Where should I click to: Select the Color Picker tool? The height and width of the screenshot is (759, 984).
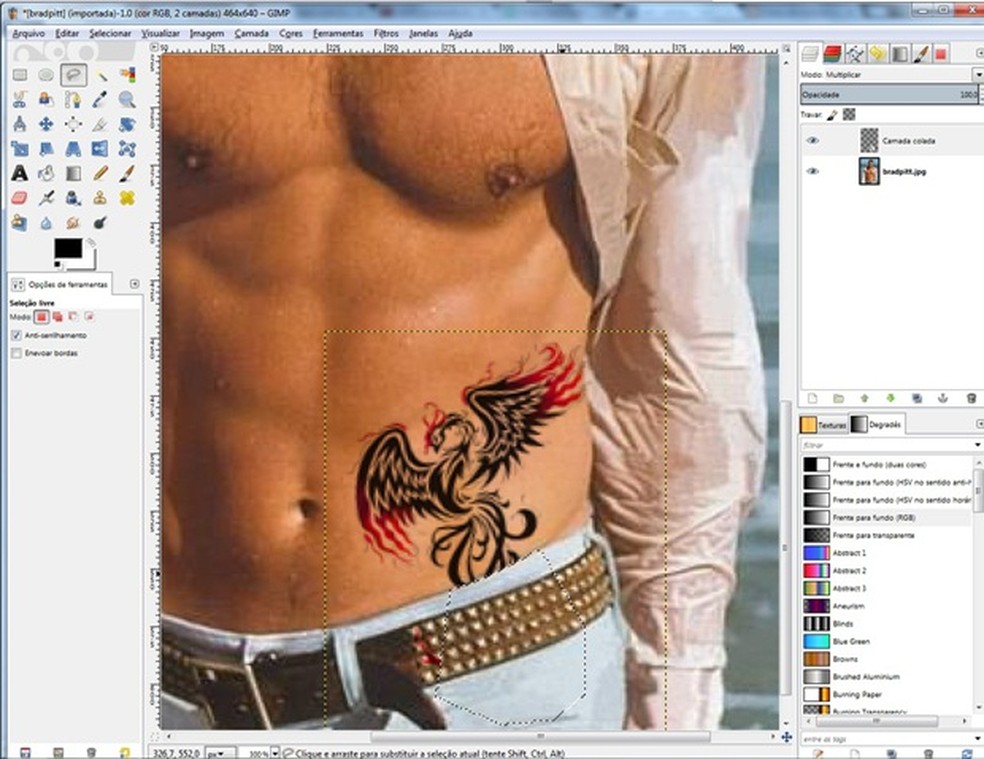[98, 98]
